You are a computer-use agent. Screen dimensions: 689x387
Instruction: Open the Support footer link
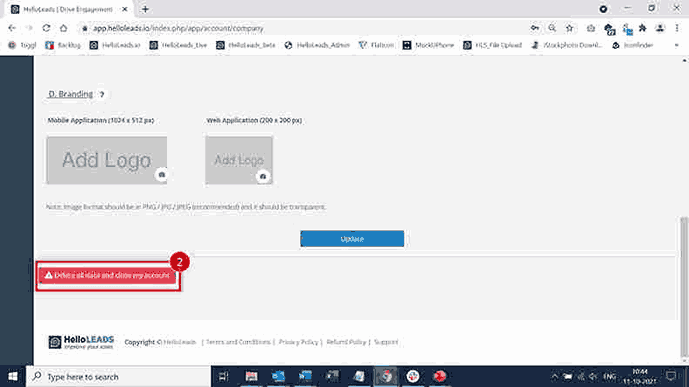[386, 342]
